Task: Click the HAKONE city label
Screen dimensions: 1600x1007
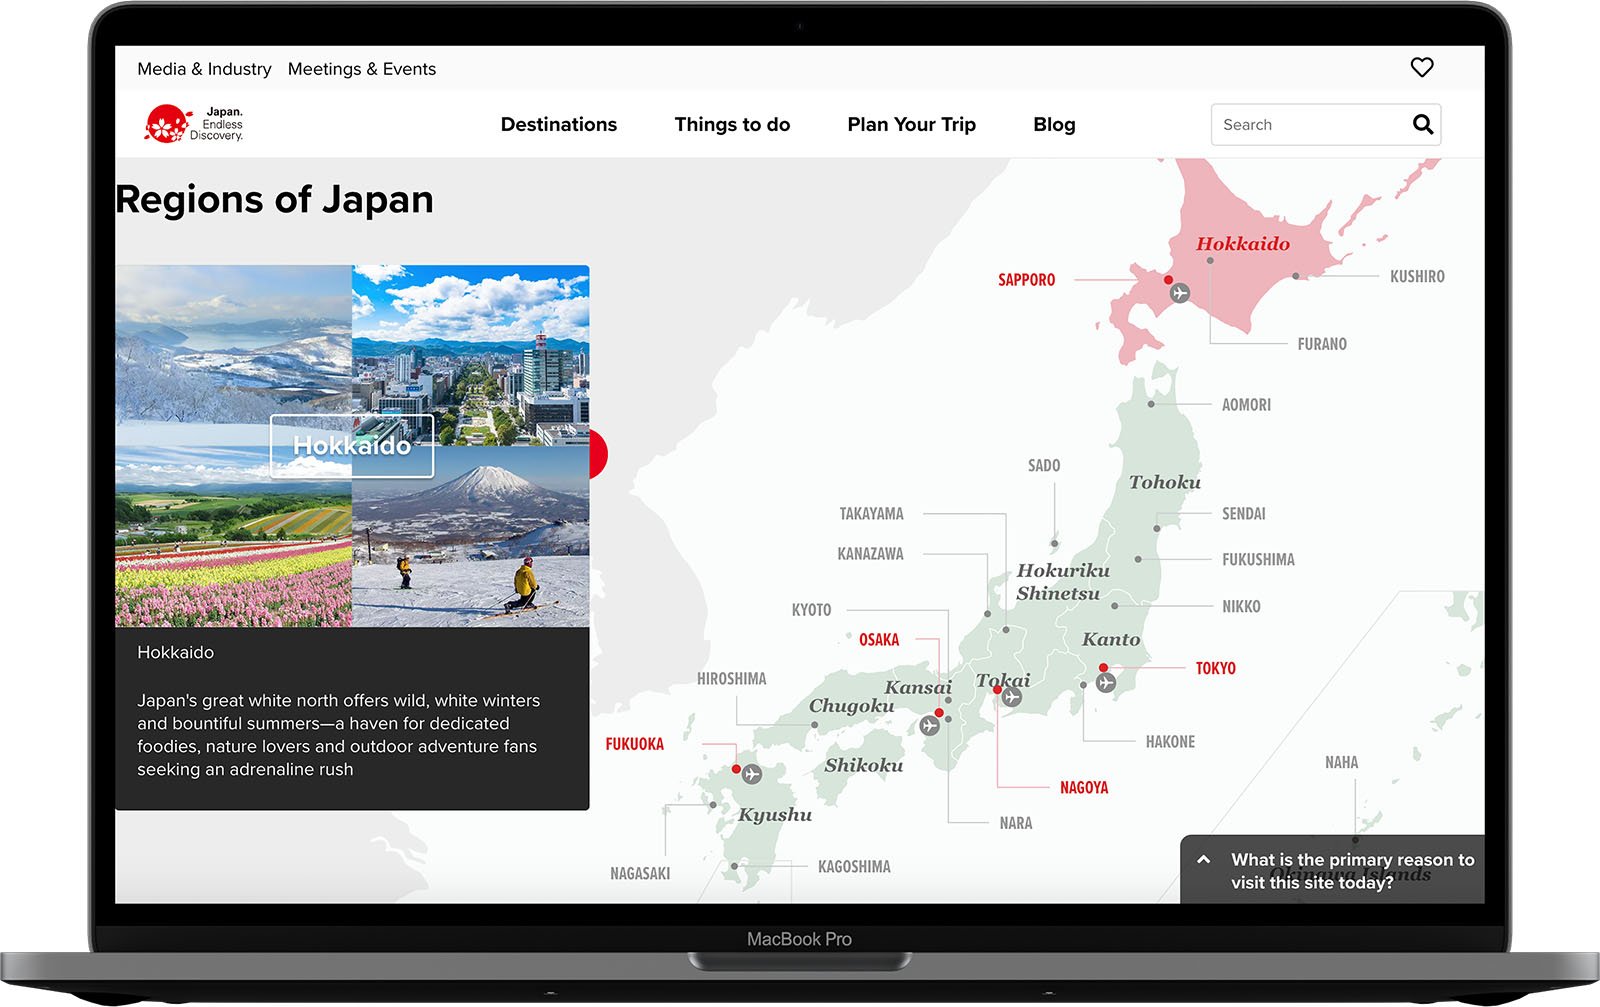Action: 1170,742
